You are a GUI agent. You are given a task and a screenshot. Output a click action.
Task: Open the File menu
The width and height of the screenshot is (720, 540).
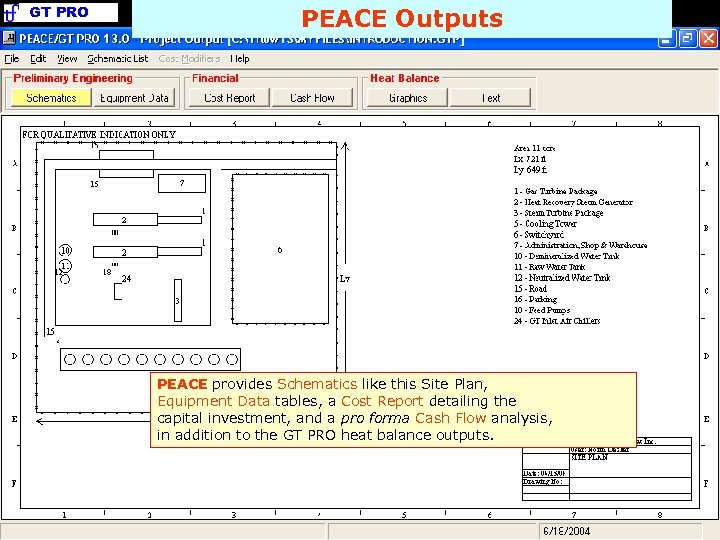click(x=11, y=59)
